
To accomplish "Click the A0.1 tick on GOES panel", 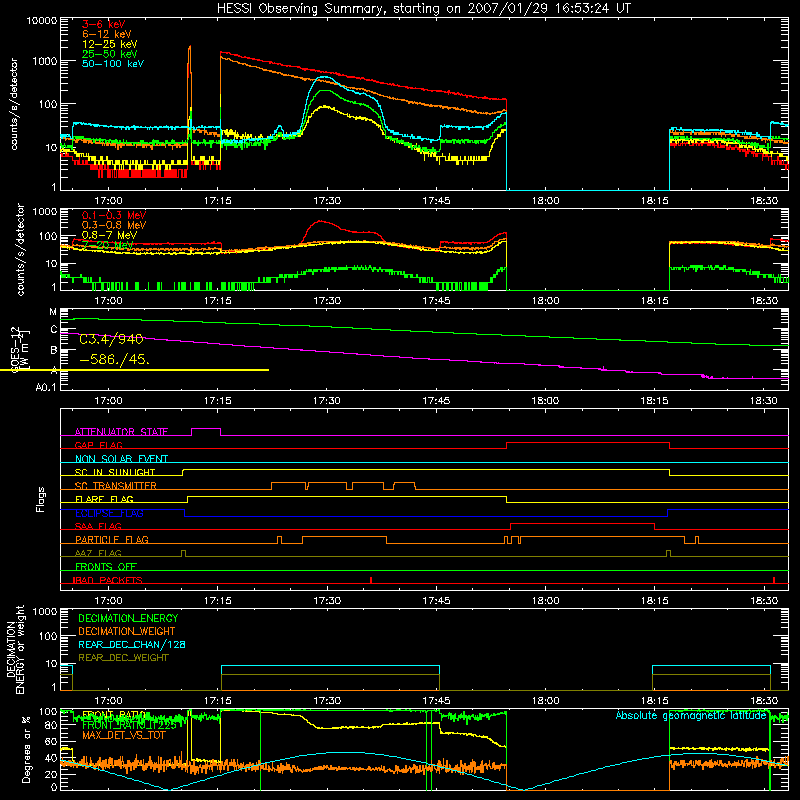I will pyautogui.click(x=46, y=387).
